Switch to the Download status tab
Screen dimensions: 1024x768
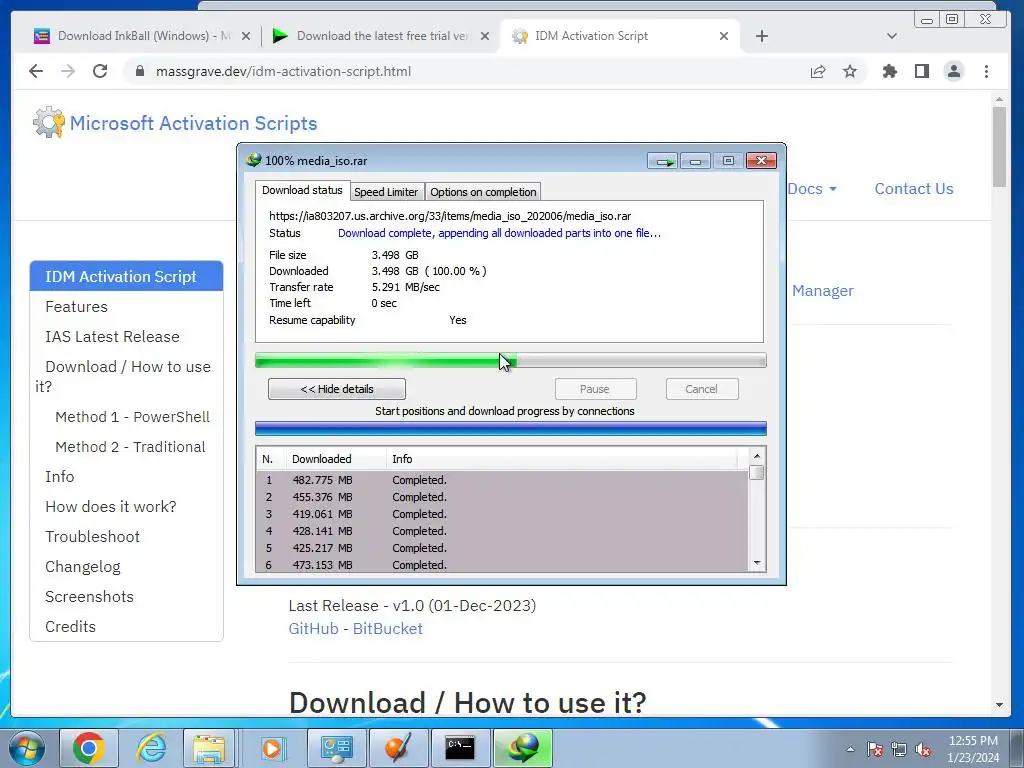(x=302, y=190)
